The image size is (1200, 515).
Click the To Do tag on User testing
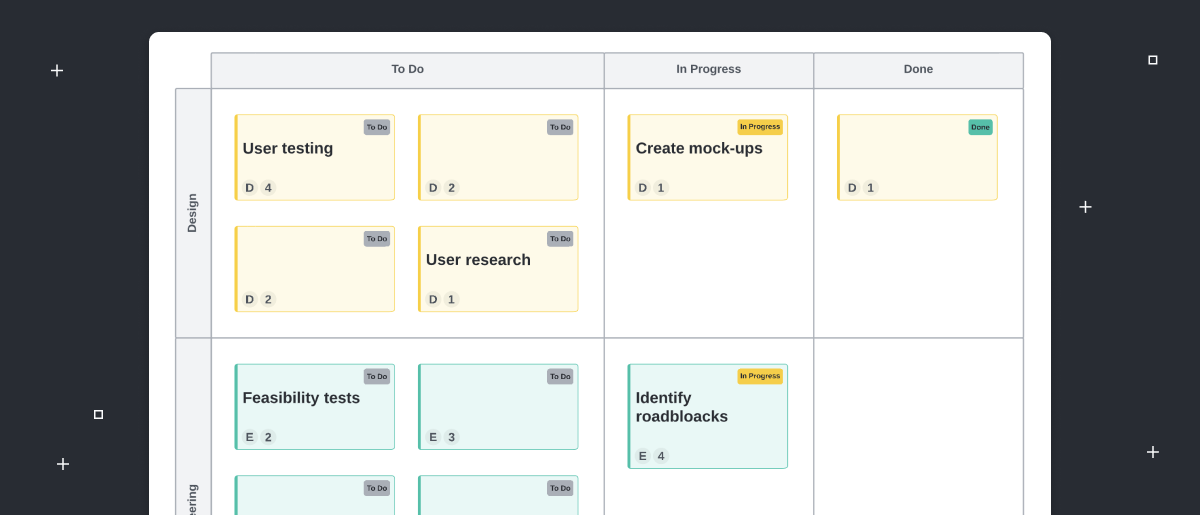click(376, 127)
